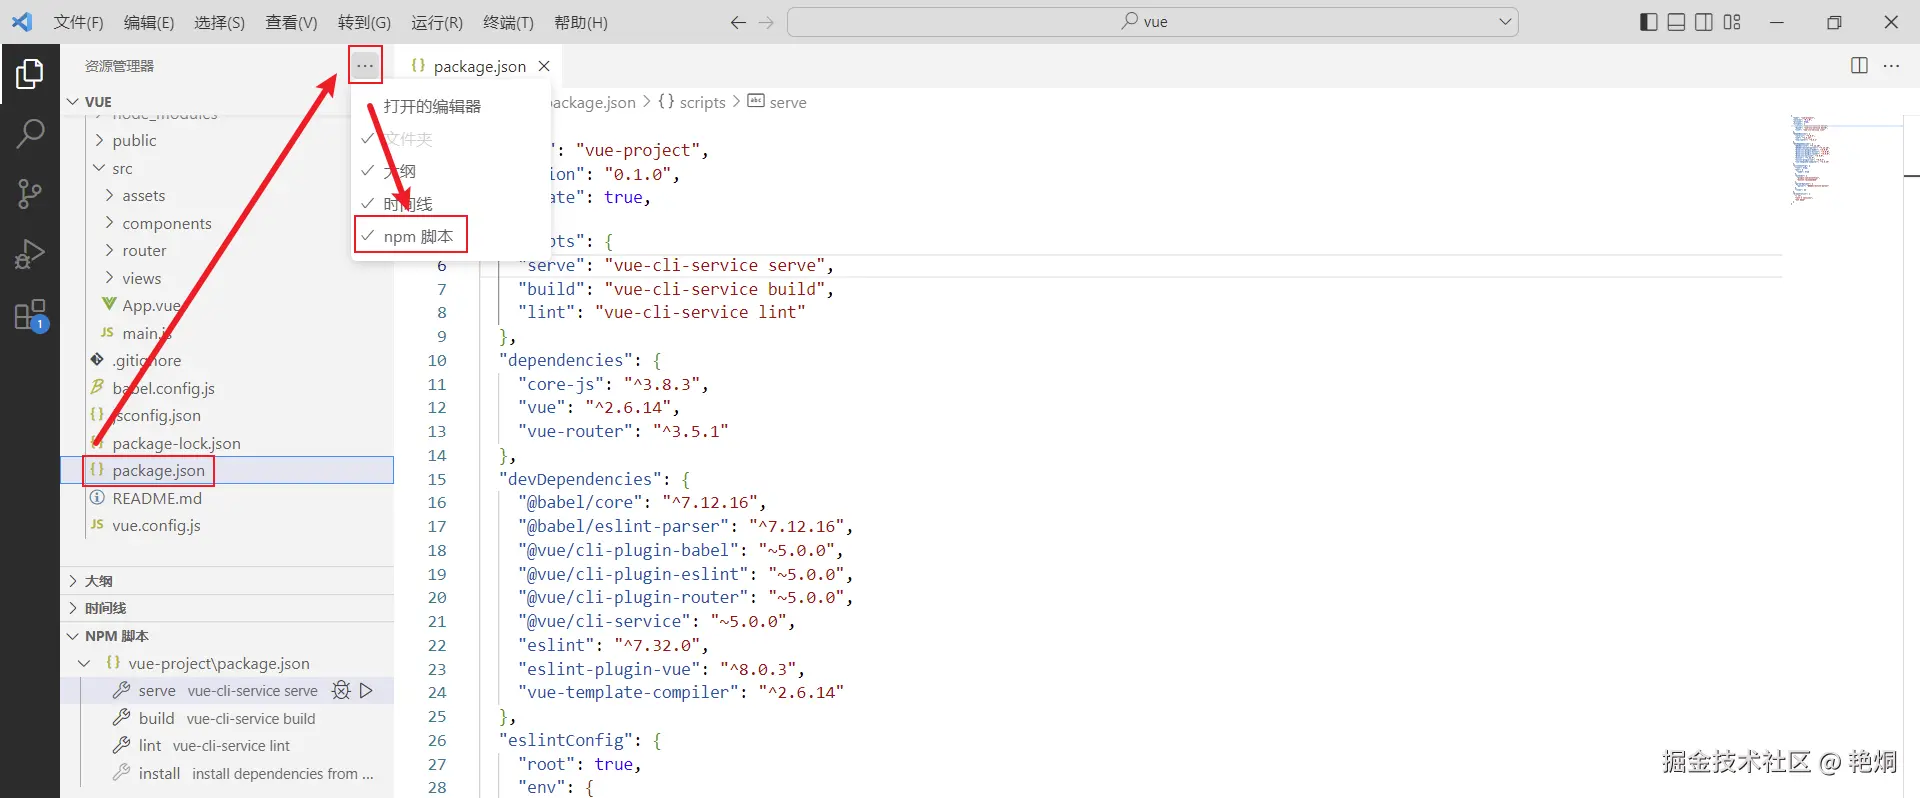Image resolution: width=1920 pixels, height=798 pixels.
Task: Open the 终端(T) menu
Action: tap(508, 22)
